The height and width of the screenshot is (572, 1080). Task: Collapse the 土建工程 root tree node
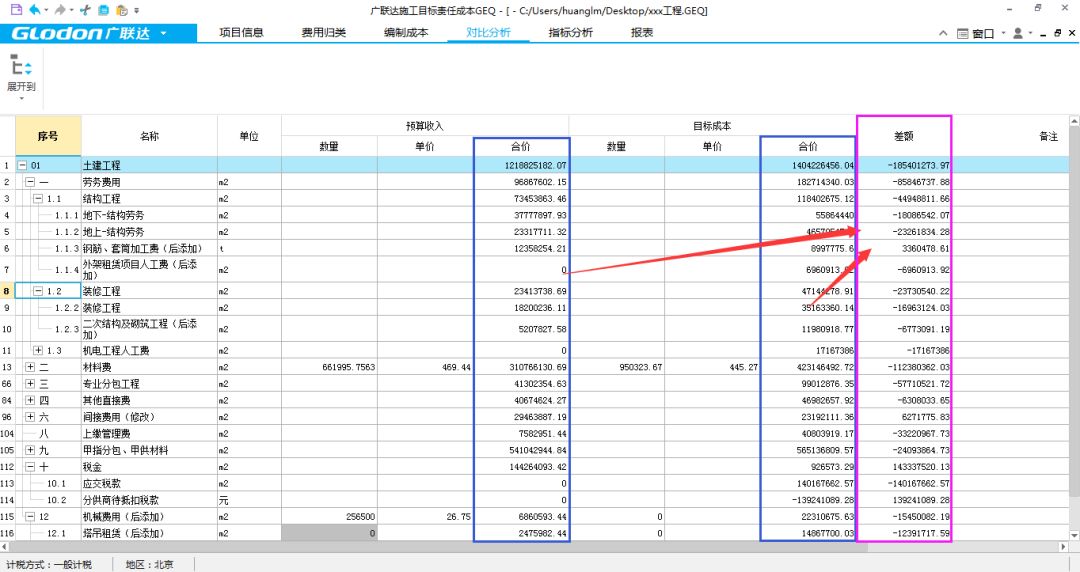click(23, 165)
